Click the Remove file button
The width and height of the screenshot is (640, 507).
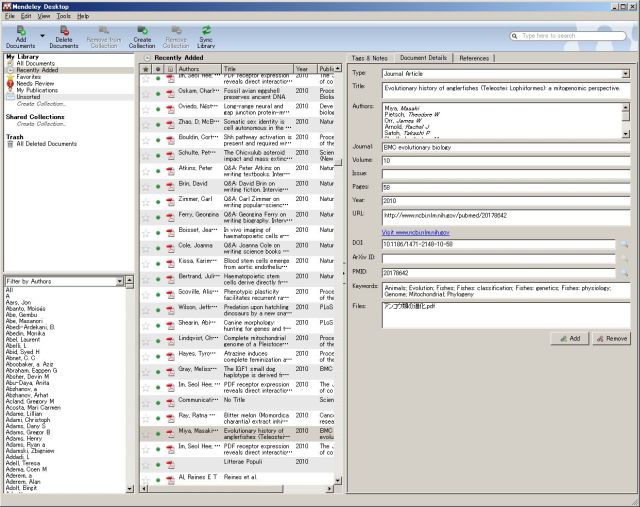tap(612, 338)
